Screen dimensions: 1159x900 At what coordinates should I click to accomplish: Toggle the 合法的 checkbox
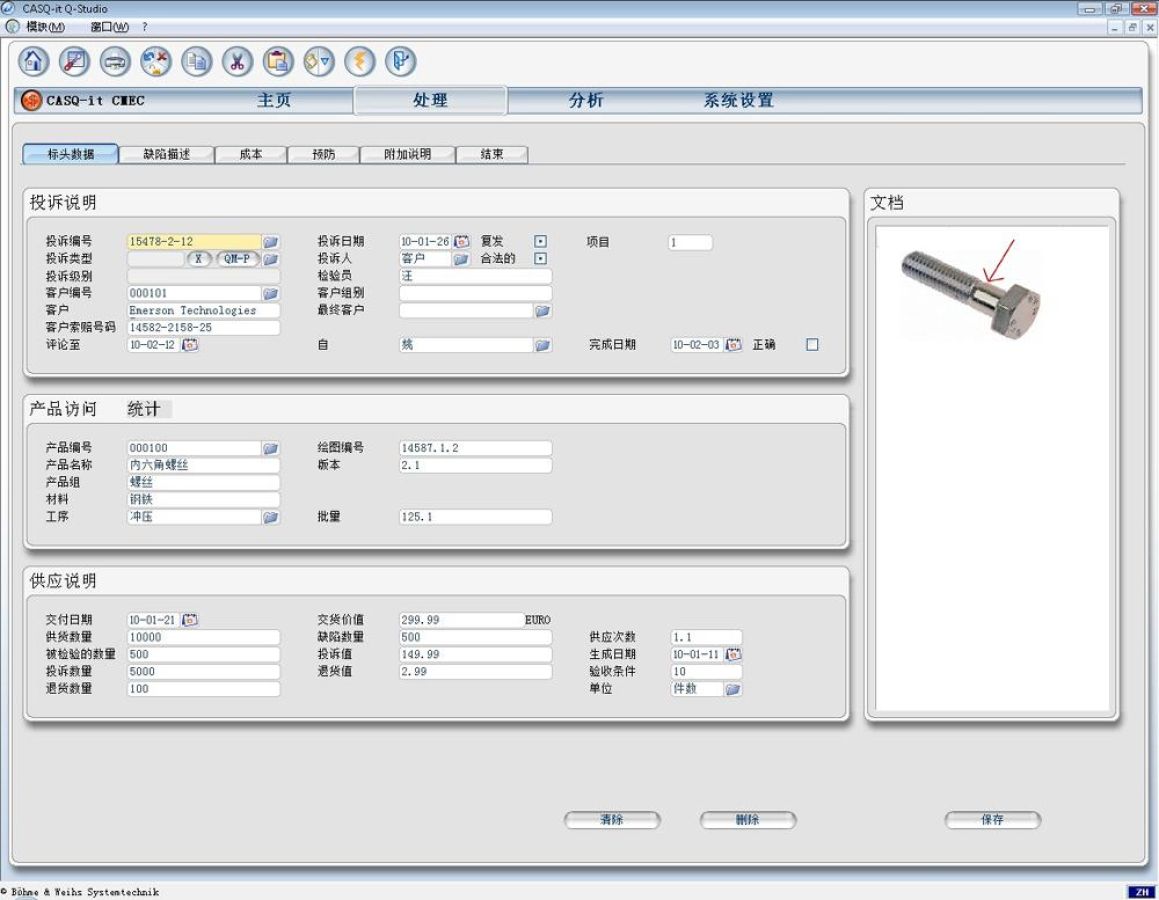click(541, 259)
